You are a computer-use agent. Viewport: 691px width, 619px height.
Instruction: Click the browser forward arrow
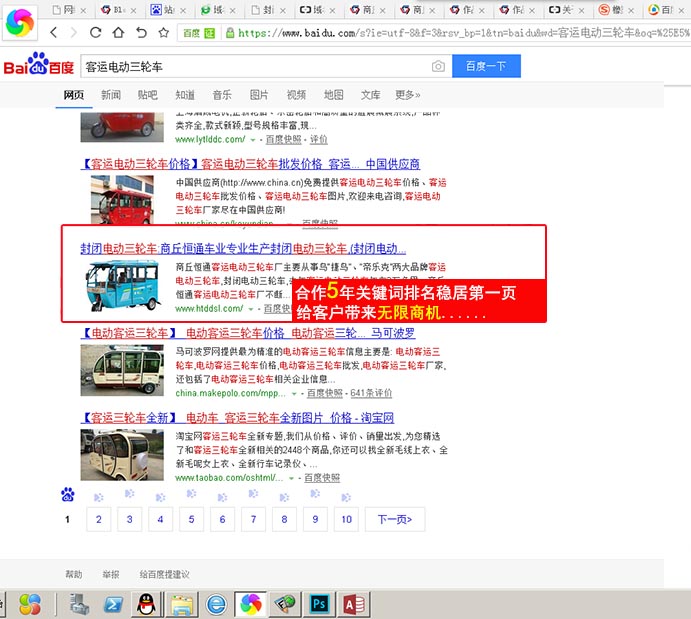[x=73, y=32]
